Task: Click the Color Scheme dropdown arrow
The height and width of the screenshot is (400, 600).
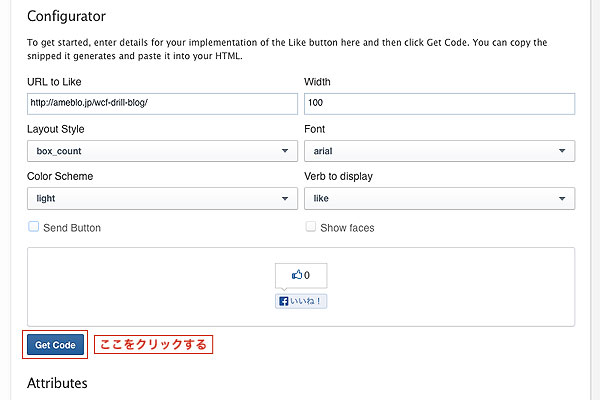Action: (285, 198)
